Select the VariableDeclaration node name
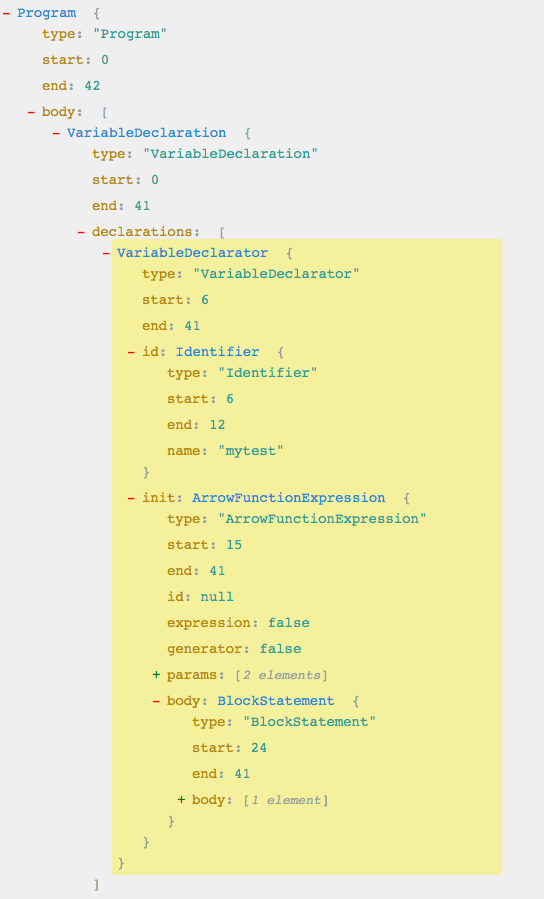This screenshot has width=544, height=899. (x=146, y=133)
